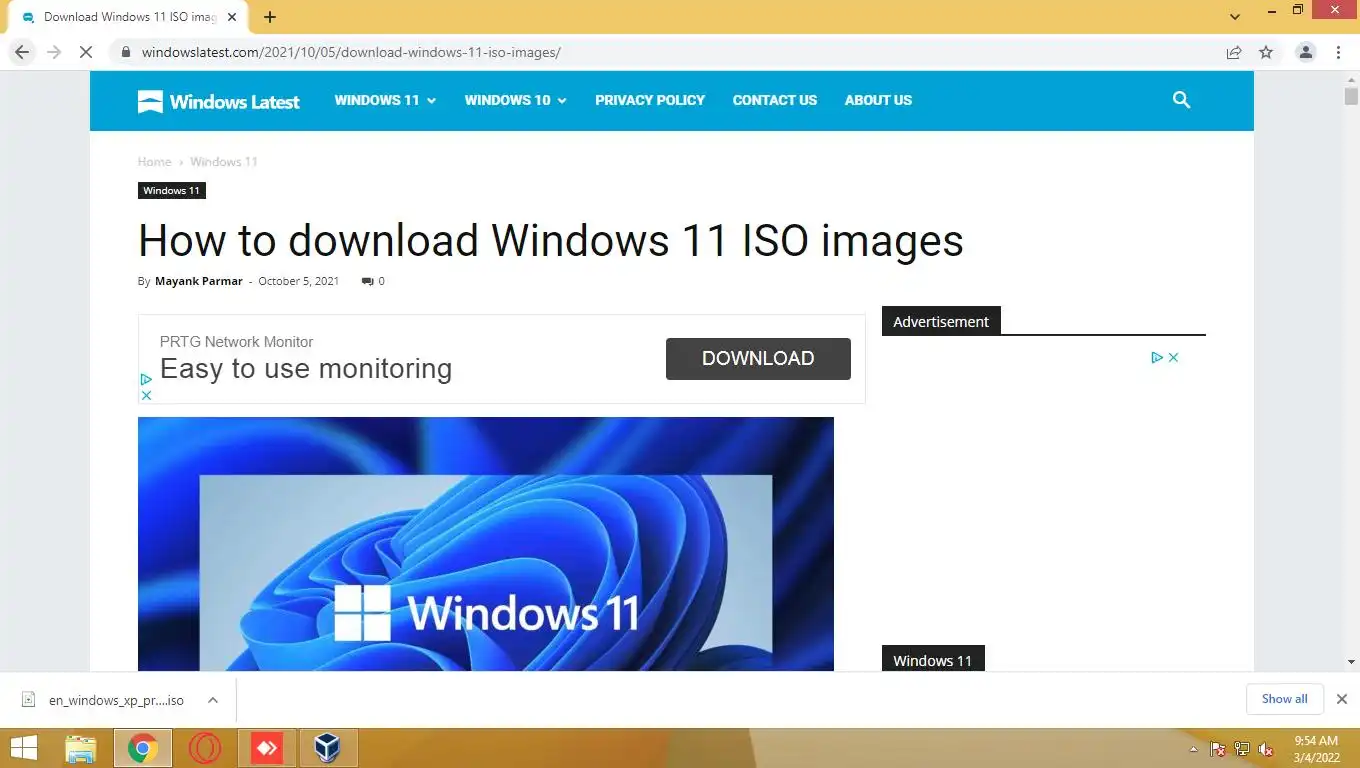Open the PRIVACY POLICY page
Viewport: 1360px width, 768px height.
click(x=650, y=100)
